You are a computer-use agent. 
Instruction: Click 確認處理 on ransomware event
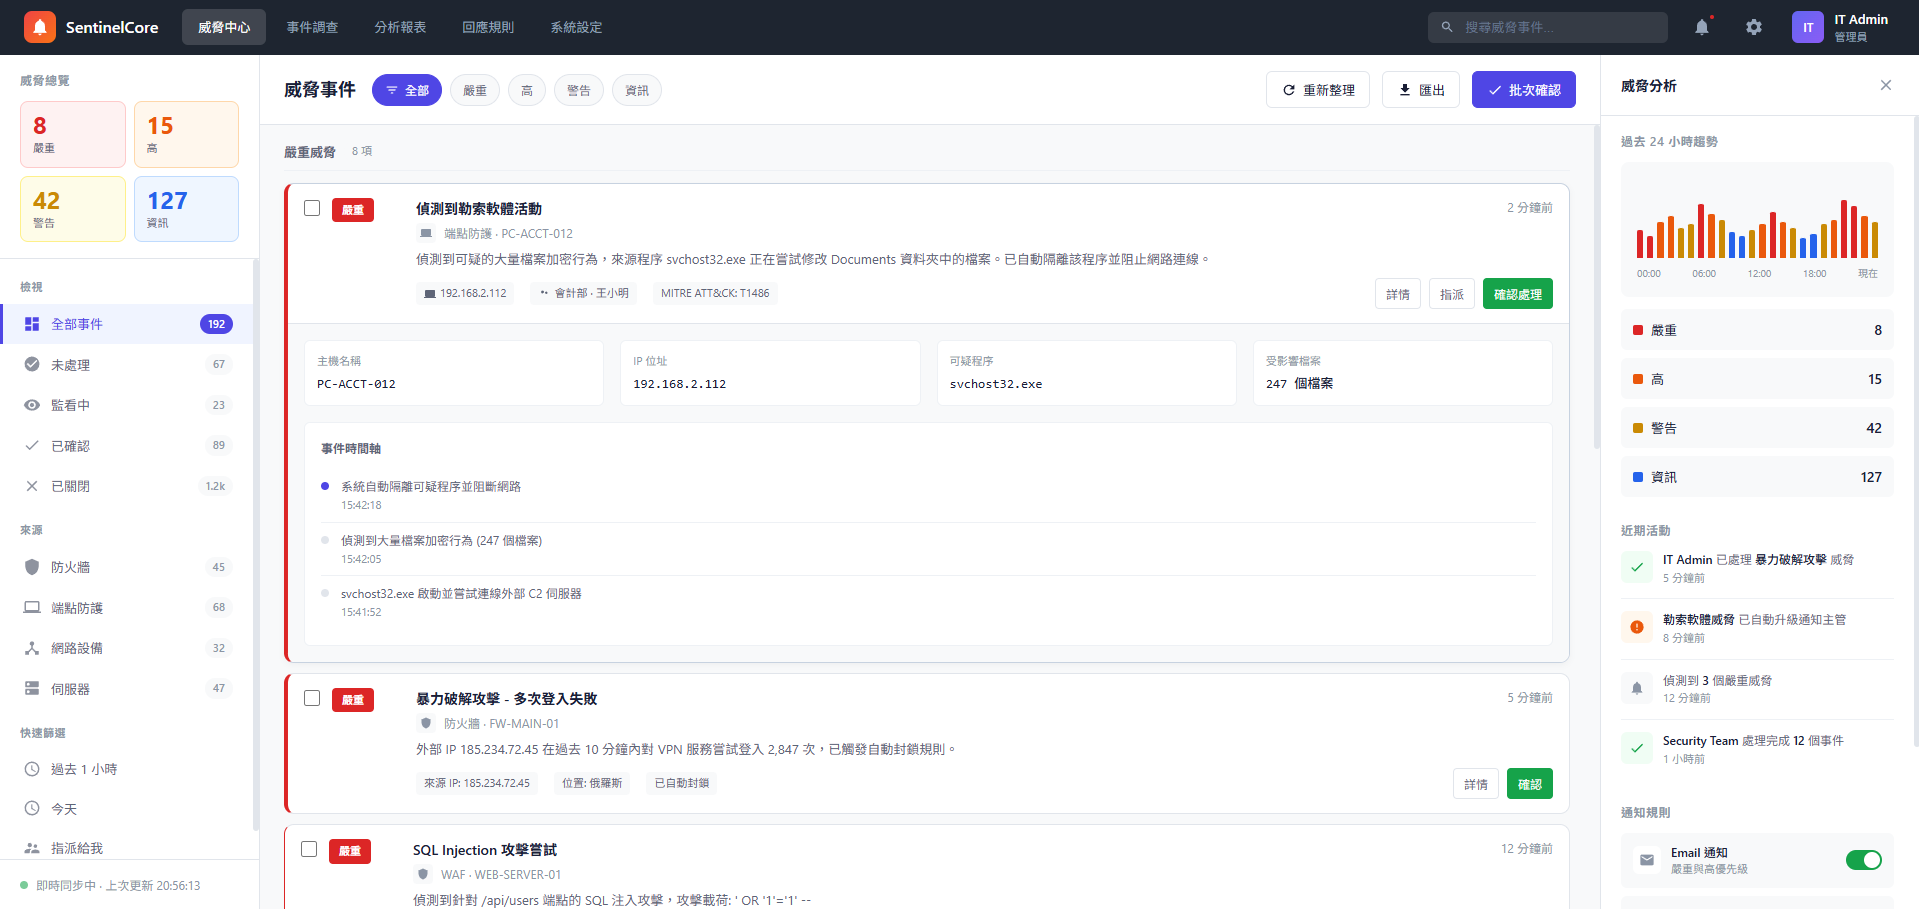[1517, 294]
